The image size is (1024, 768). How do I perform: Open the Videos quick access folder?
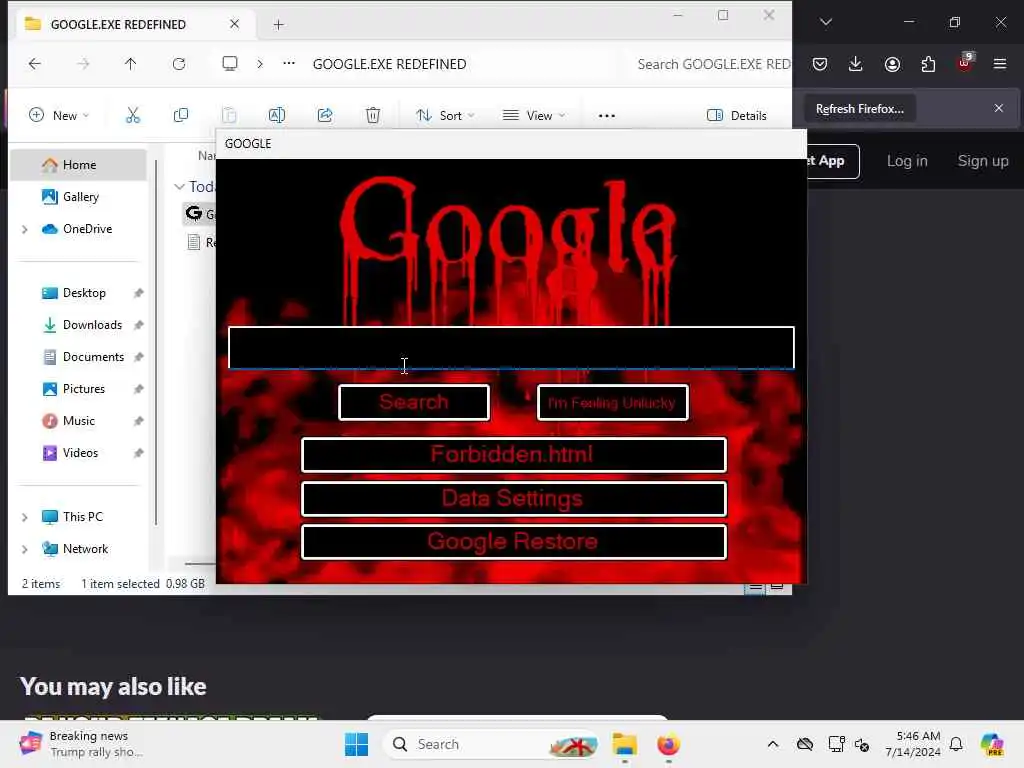tap(78, 453)
